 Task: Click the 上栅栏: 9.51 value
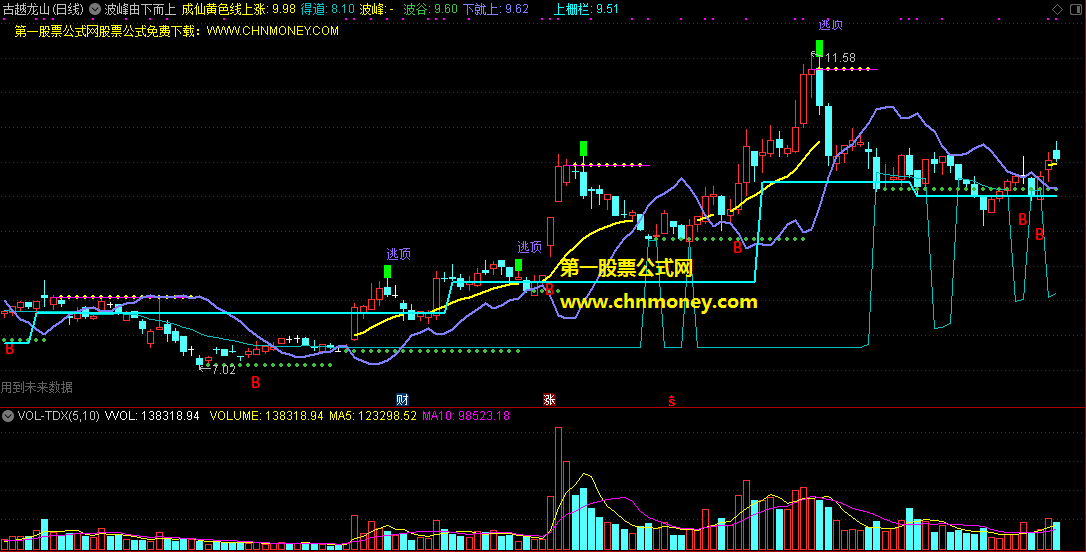[587, 10]
